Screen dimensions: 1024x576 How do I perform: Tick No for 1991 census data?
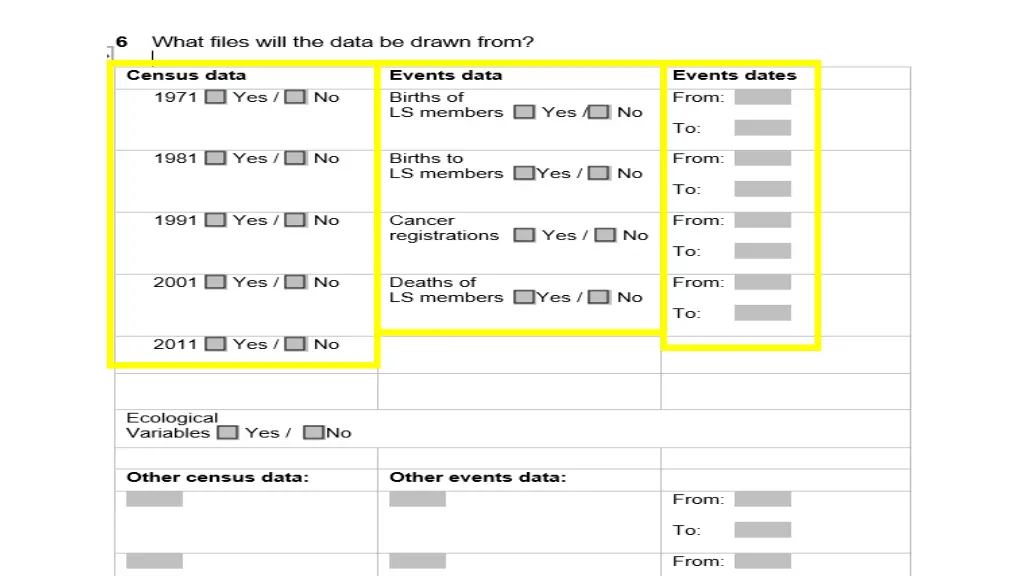click(x=295, y=220)
